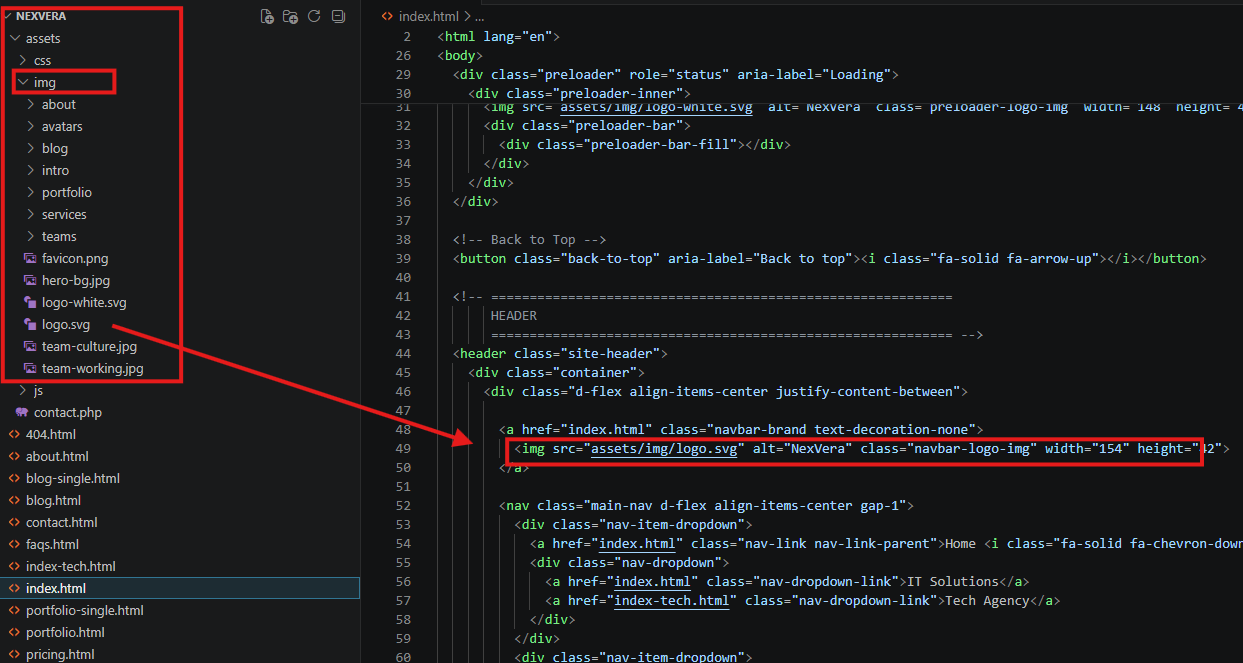Expand the teams folder
The width and height of the screenshot is (1243, 663).
coord(31,236)
